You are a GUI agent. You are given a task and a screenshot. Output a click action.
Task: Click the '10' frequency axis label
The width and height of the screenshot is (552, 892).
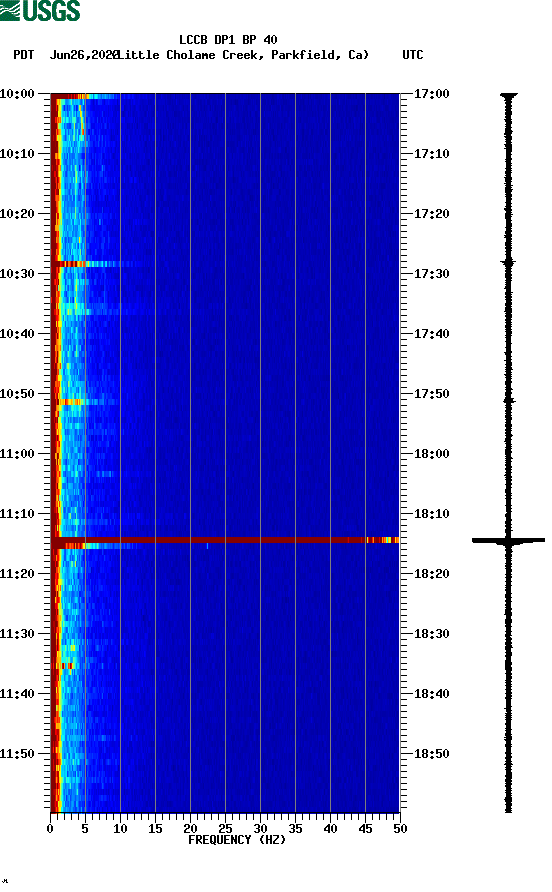(120, 829)
